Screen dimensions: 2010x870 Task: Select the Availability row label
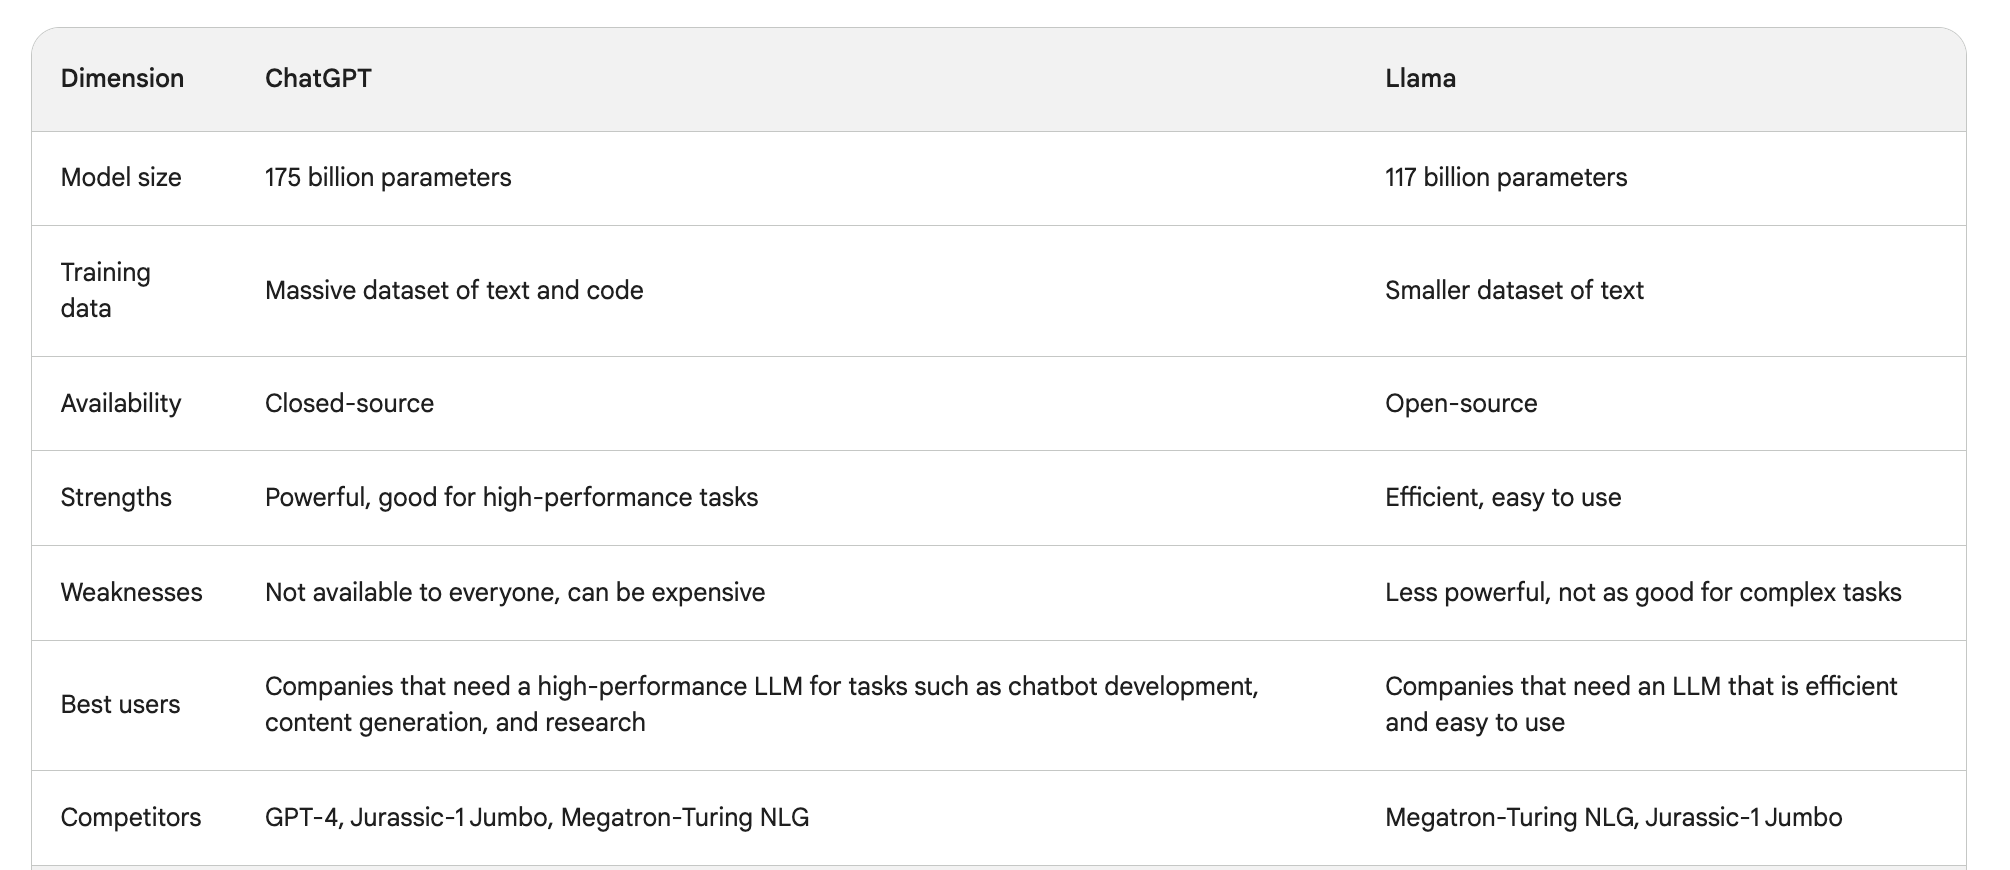[121, 403]
